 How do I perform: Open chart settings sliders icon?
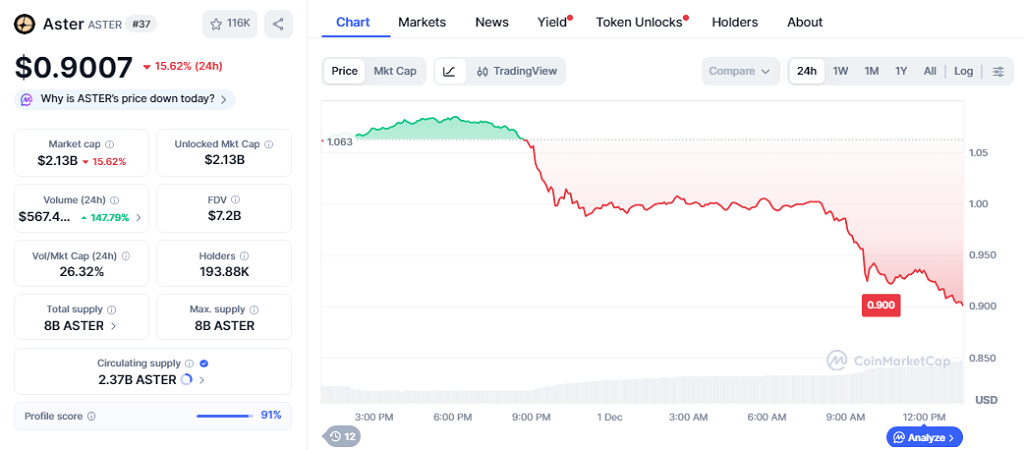[998, 71]
